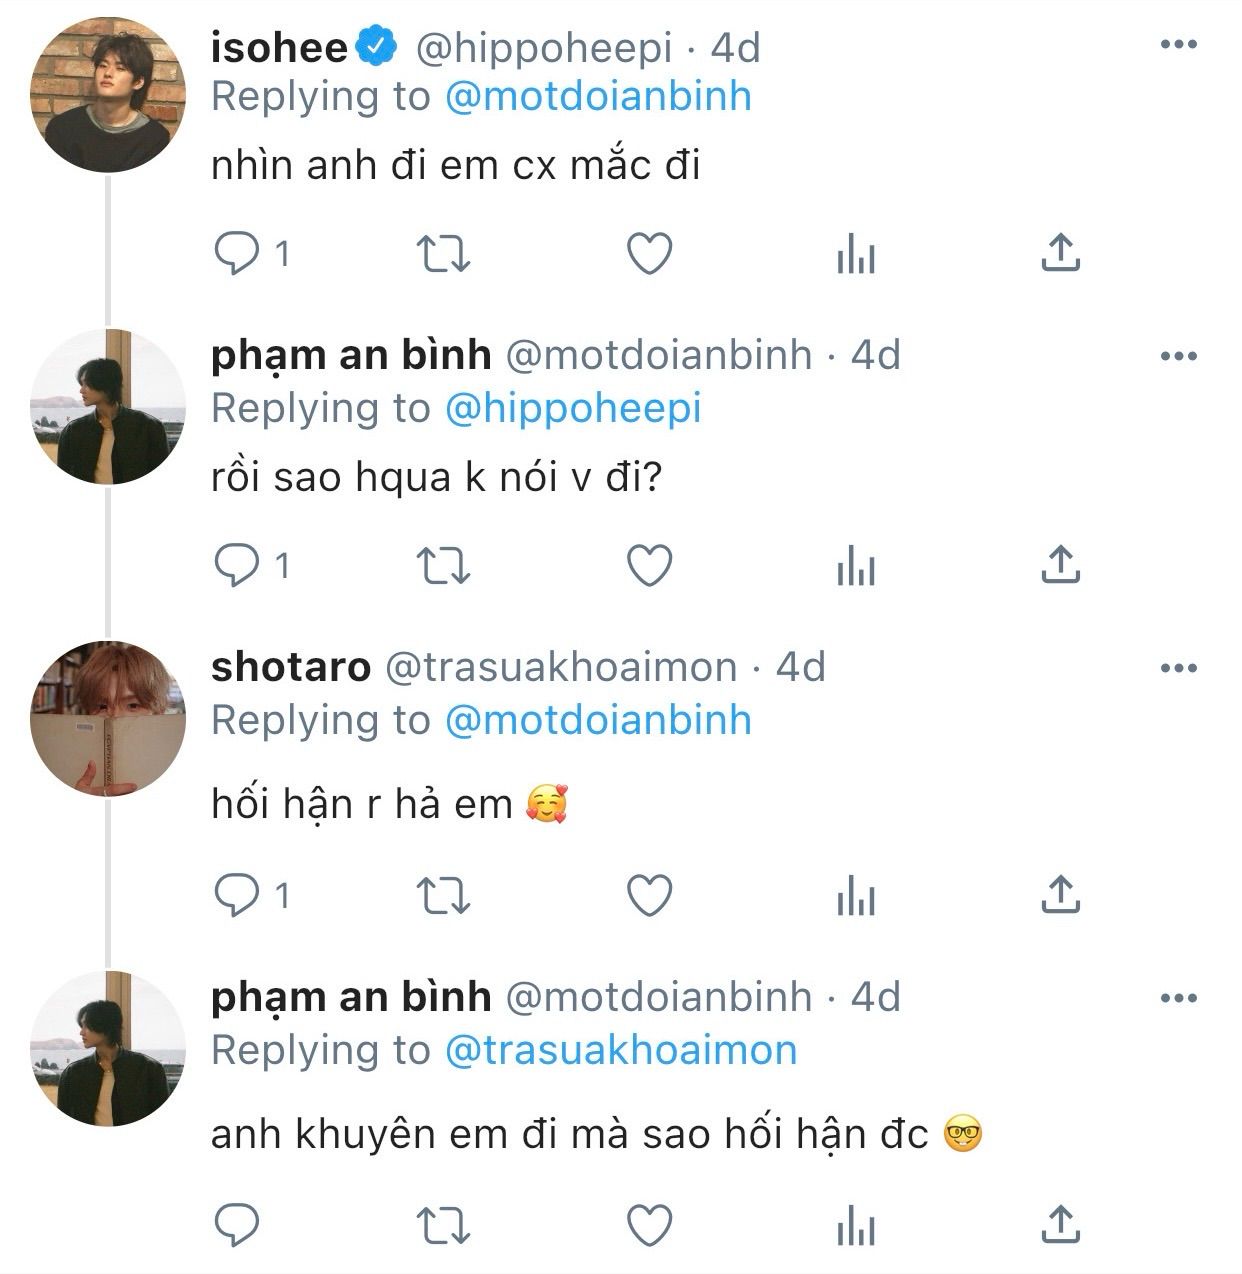Viewport: 1242px width, 1274px height.
Task: Like the 'rồi sao hqua' tweet
Action: (649, 567)
